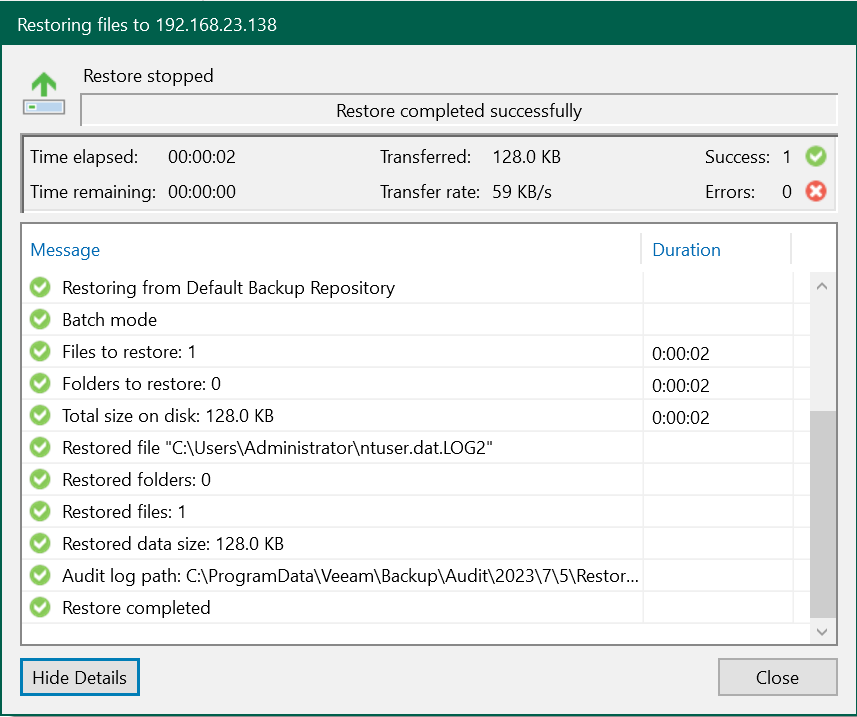Screen dimensions: 857x717
Task: Sort by the Message column header
Action: [65, 250]
